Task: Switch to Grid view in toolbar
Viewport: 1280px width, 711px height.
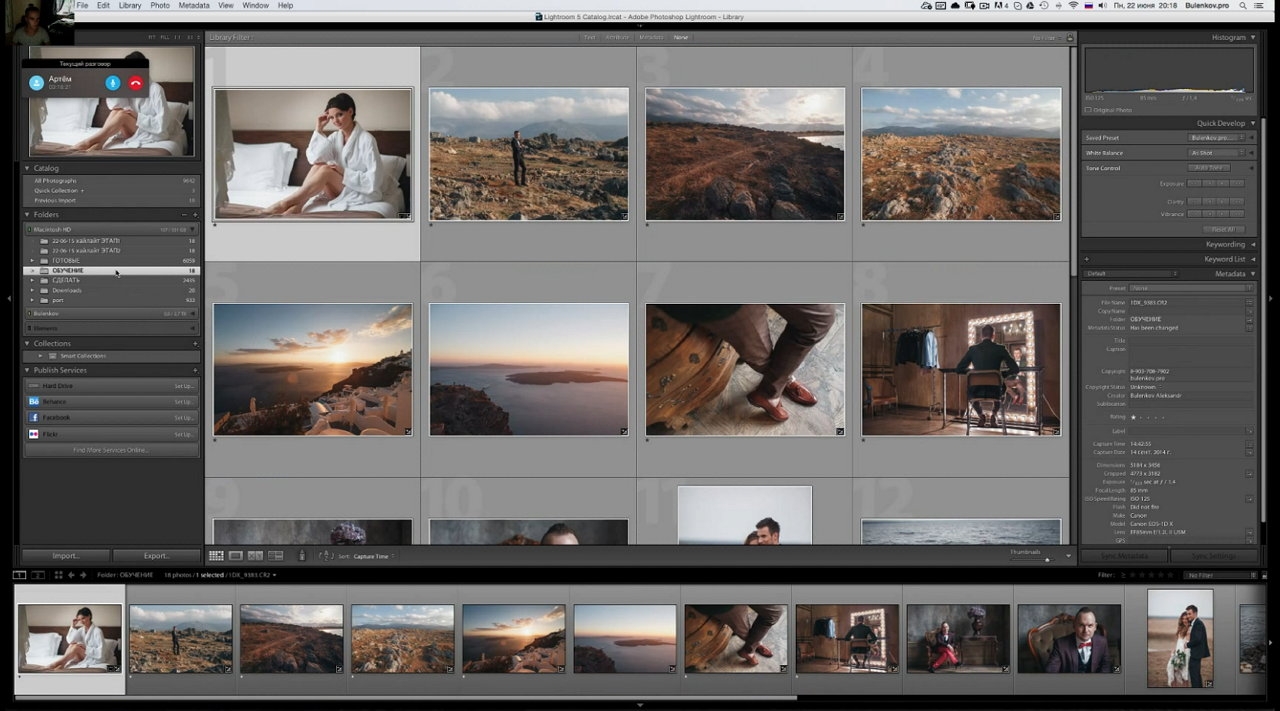Action: tap(216, 556)
